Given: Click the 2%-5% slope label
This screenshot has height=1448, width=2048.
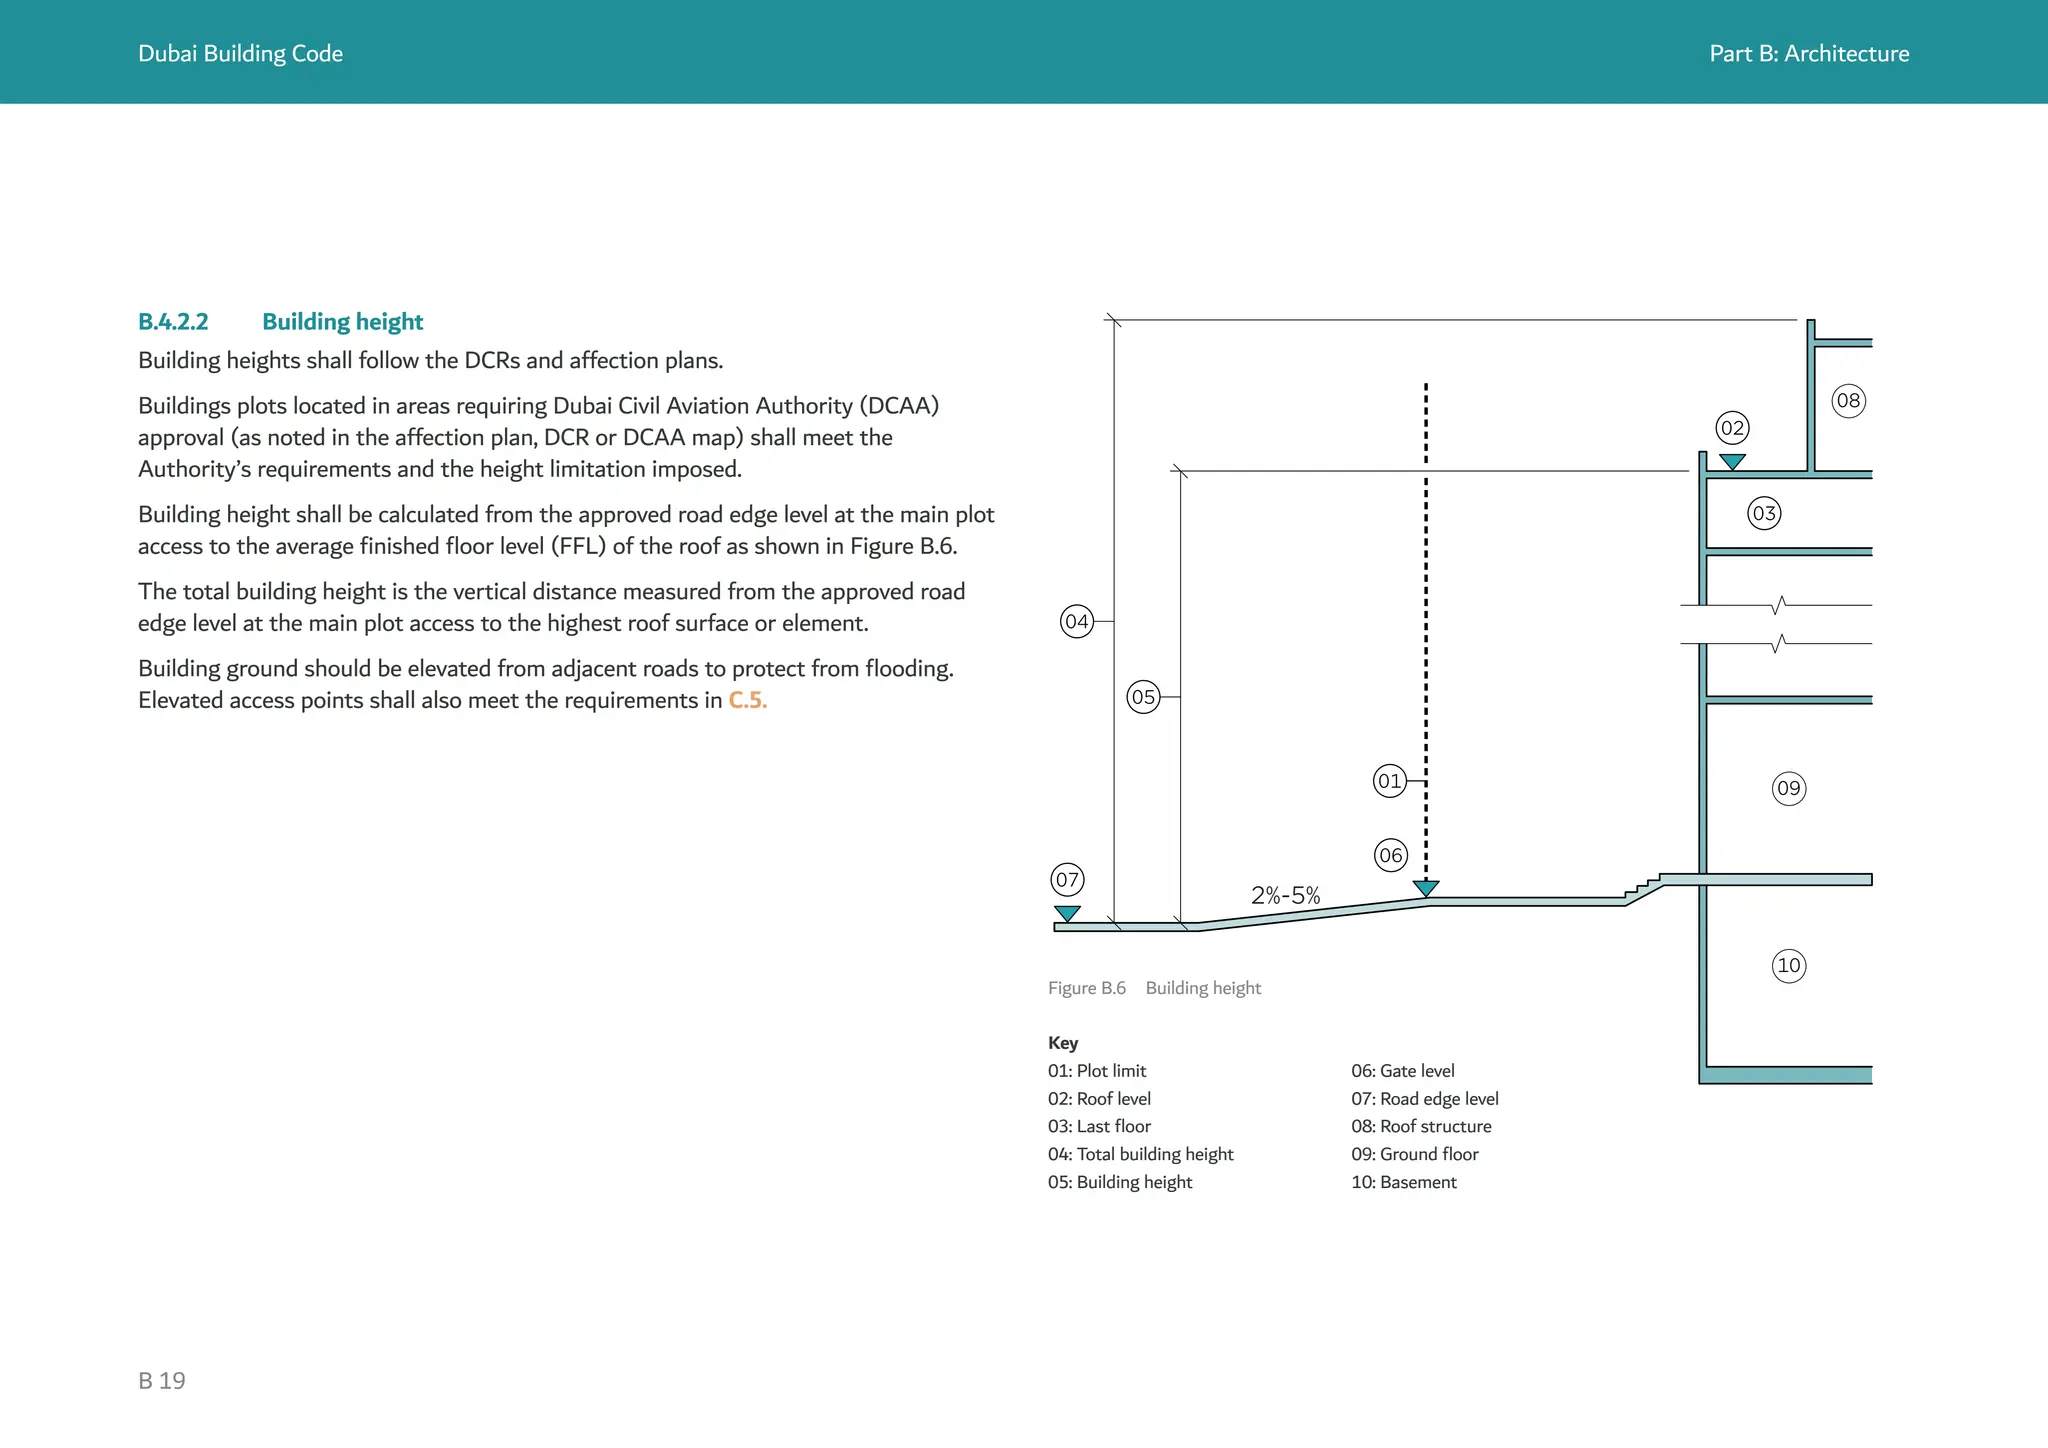Looking at the screenshot, I should pyautogui.click(x=1285, y=895).
